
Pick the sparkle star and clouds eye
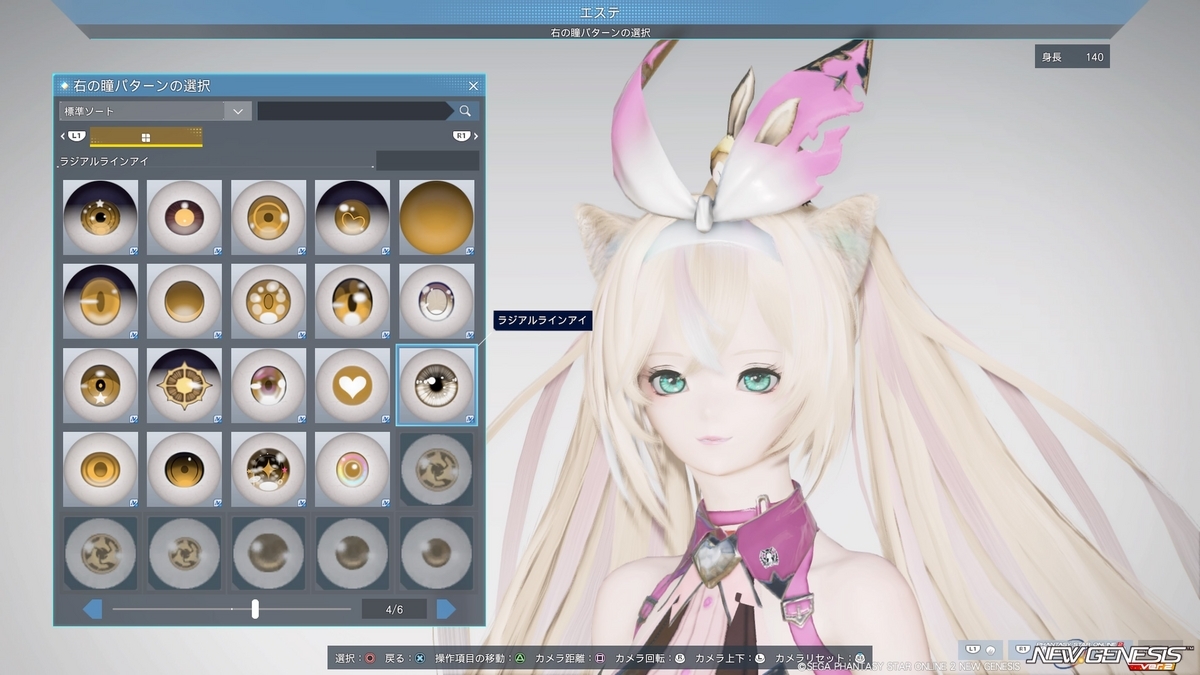(269, 469)
